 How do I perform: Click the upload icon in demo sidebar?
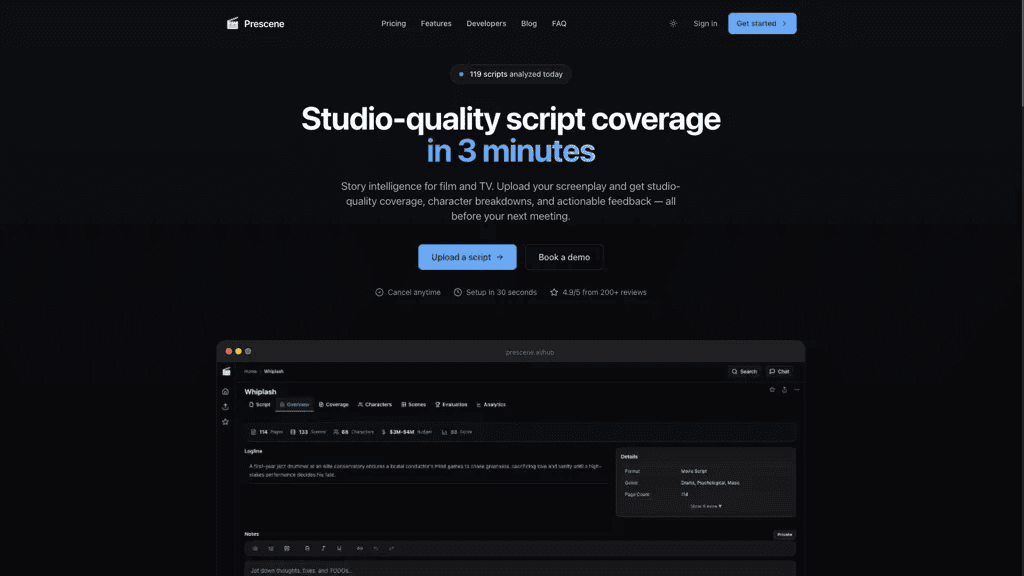pos(225,406)
